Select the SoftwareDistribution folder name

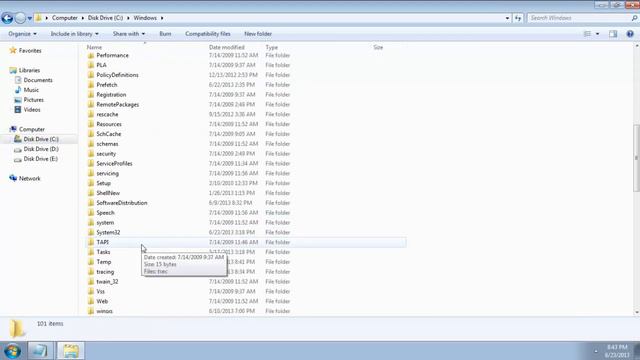[x=122, y=203]
